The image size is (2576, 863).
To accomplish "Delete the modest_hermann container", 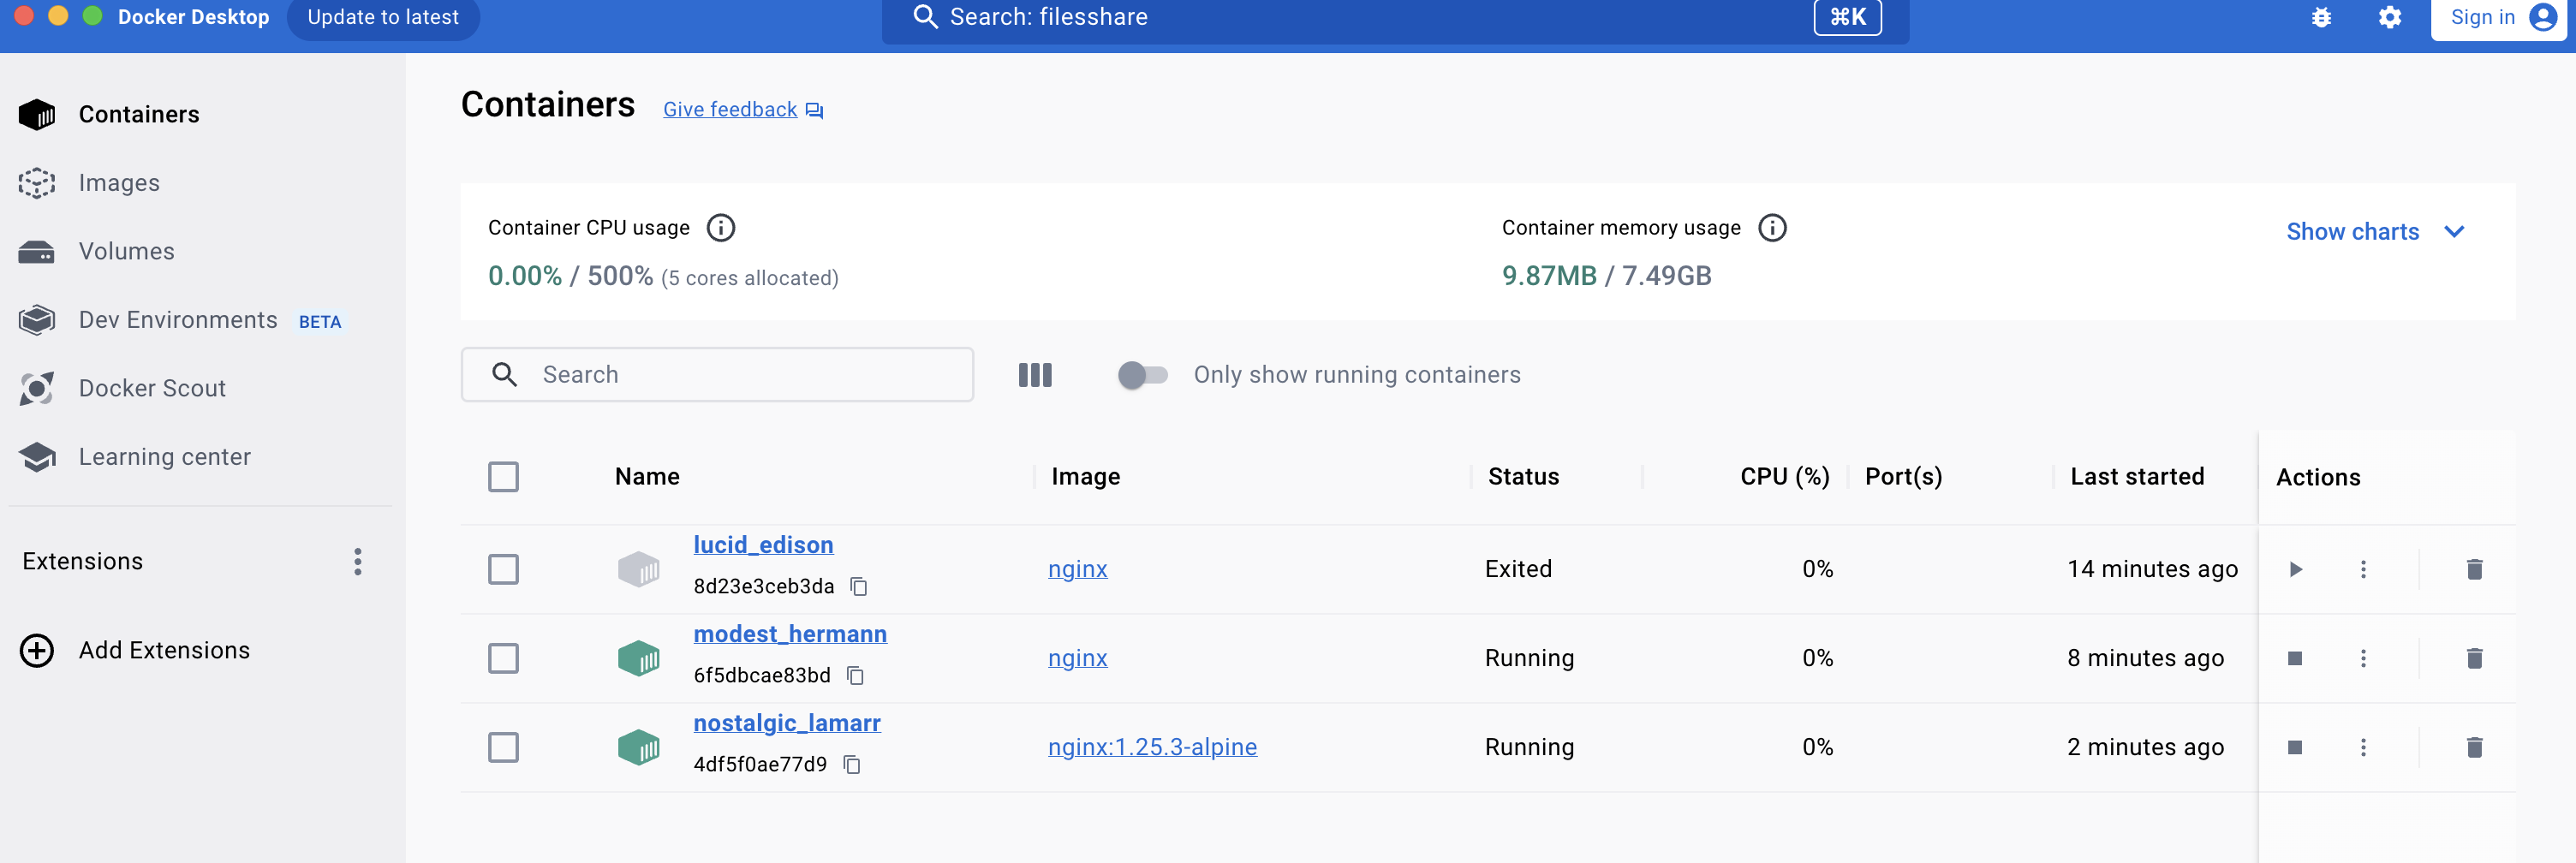I will 2474,658.
